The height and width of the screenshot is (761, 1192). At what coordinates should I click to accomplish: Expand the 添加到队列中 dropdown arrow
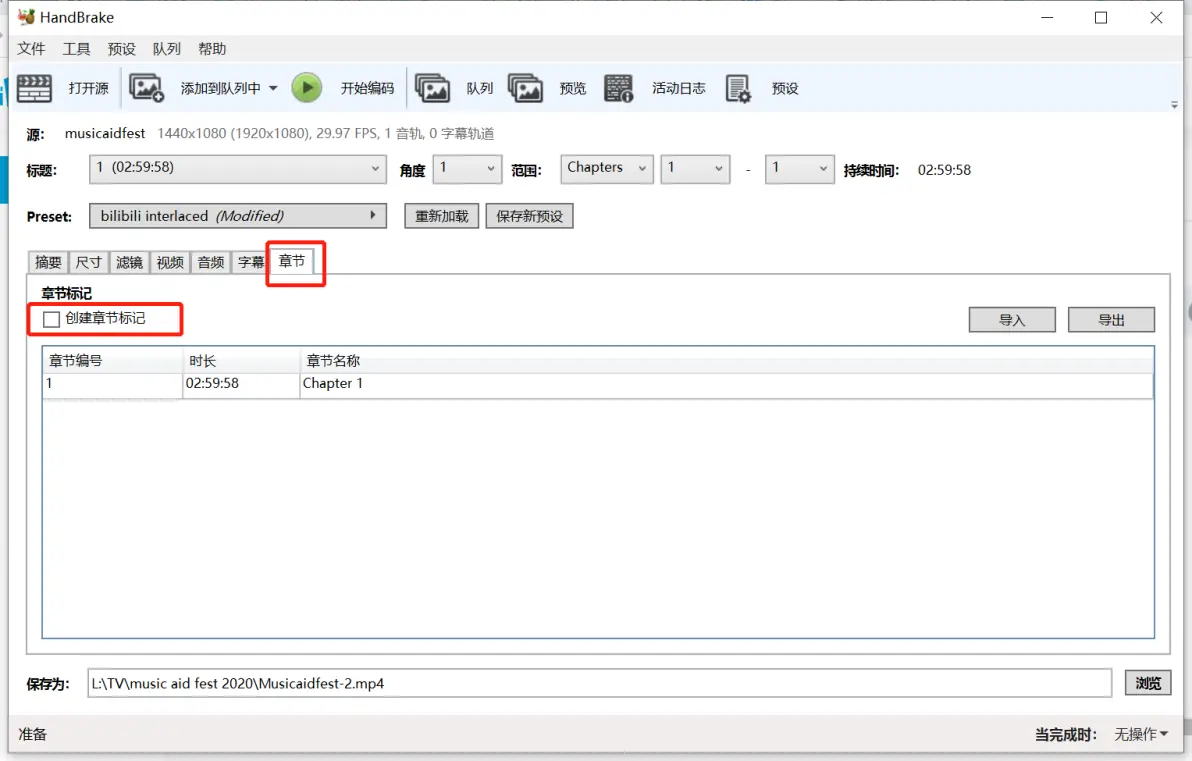273,88
